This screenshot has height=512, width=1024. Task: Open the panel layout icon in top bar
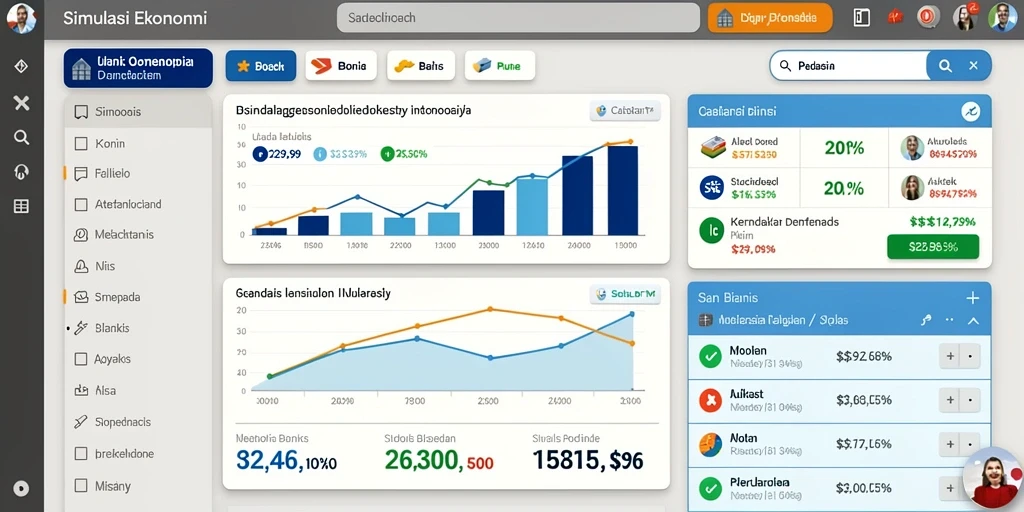pyautogui.click(x=861, y=18)
